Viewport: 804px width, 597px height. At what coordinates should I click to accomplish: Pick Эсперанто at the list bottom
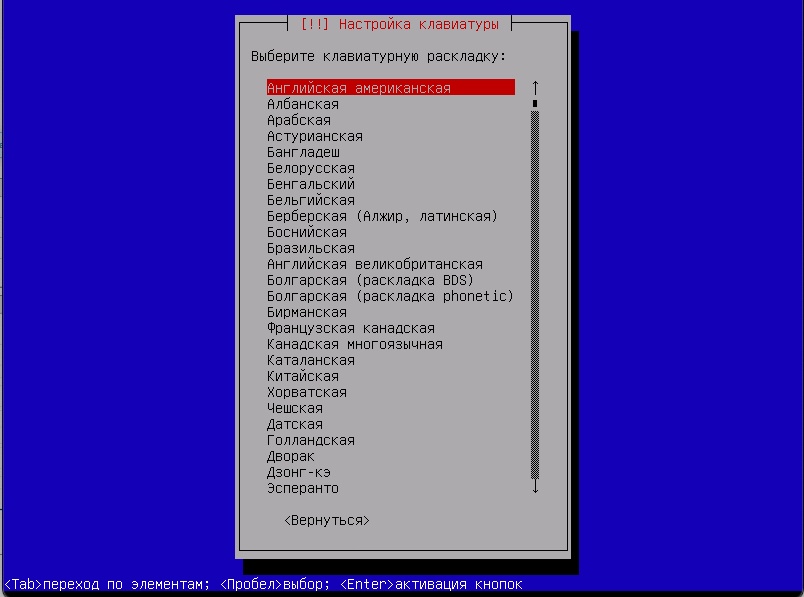click(303, 488)
